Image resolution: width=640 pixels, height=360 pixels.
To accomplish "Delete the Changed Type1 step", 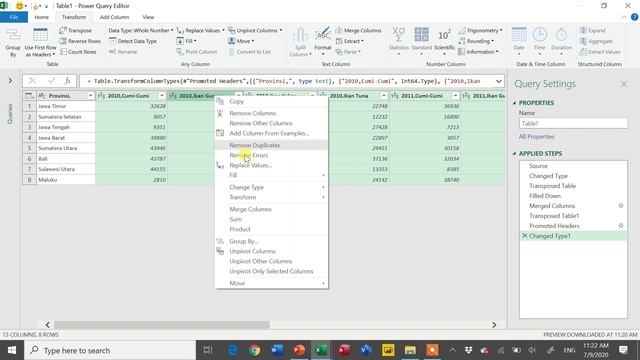I will pos(524,236).
